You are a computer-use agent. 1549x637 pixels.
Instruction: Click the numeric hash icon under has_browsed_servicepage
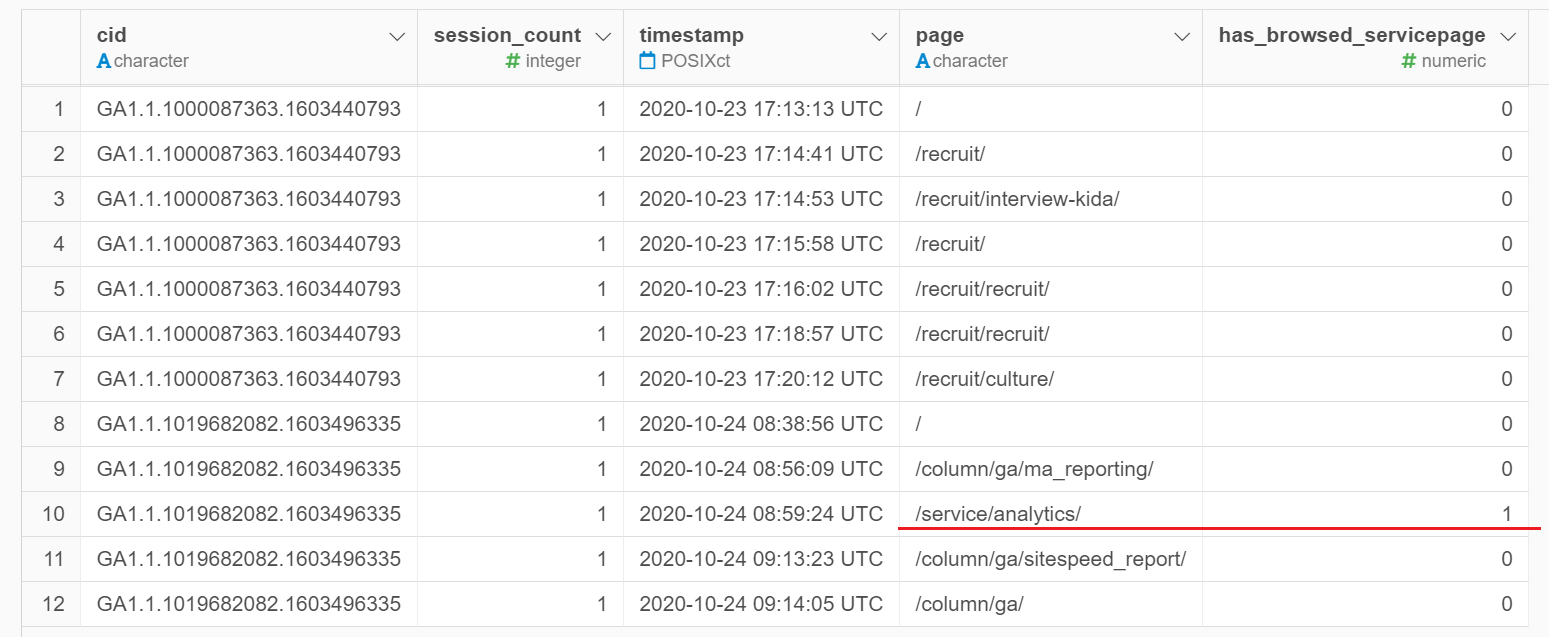click(1409, 61)
